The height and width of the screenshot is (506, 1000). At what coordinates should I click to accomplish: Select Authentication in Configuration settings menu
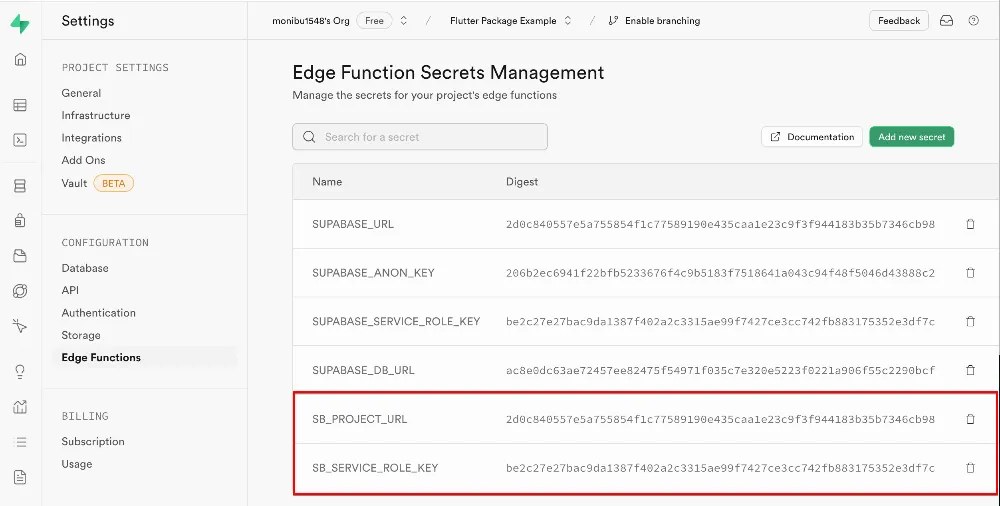point(98,313)
